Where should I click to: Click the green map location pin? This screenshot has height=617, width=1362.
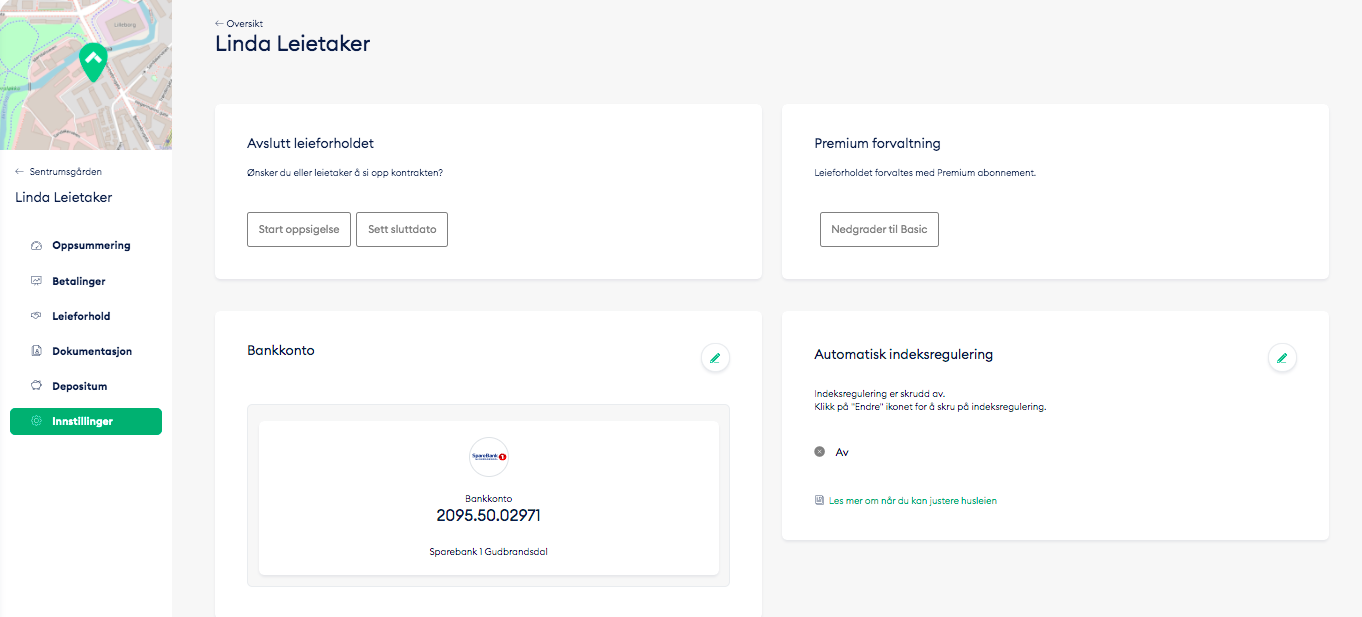[x=93, y=62]
